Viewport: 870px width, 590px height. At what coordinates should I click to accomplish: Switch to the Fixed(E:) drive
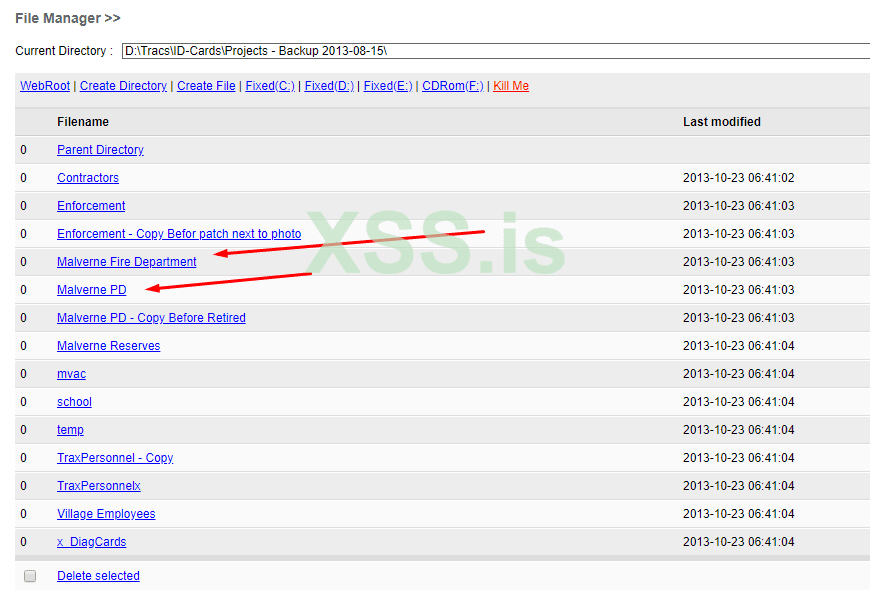pos(388,86)
